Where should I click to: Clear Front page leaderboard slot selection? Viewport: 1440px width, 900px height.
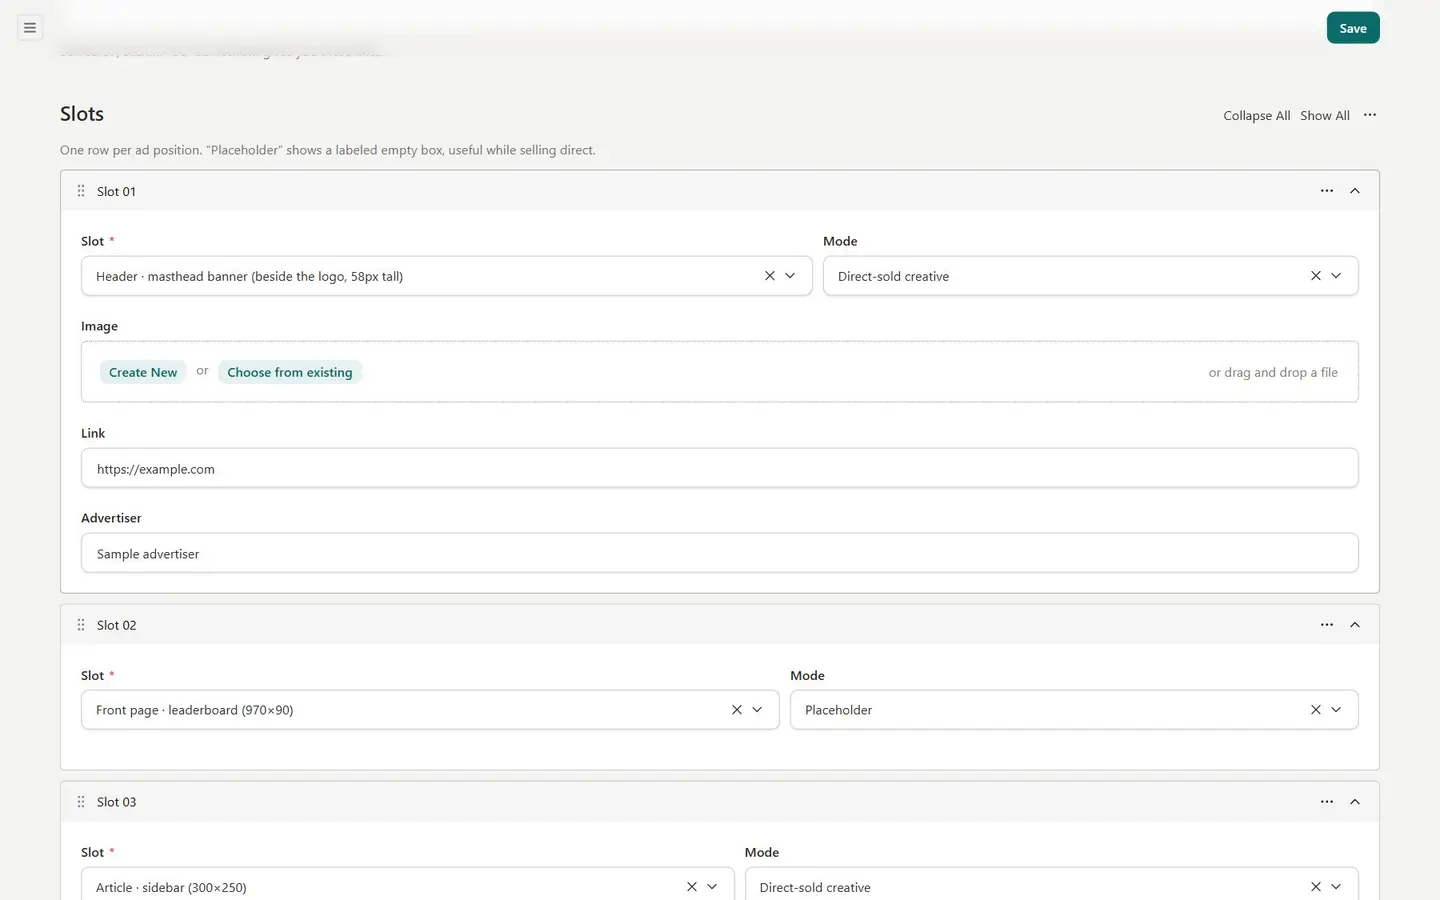(x=737, y=710)
